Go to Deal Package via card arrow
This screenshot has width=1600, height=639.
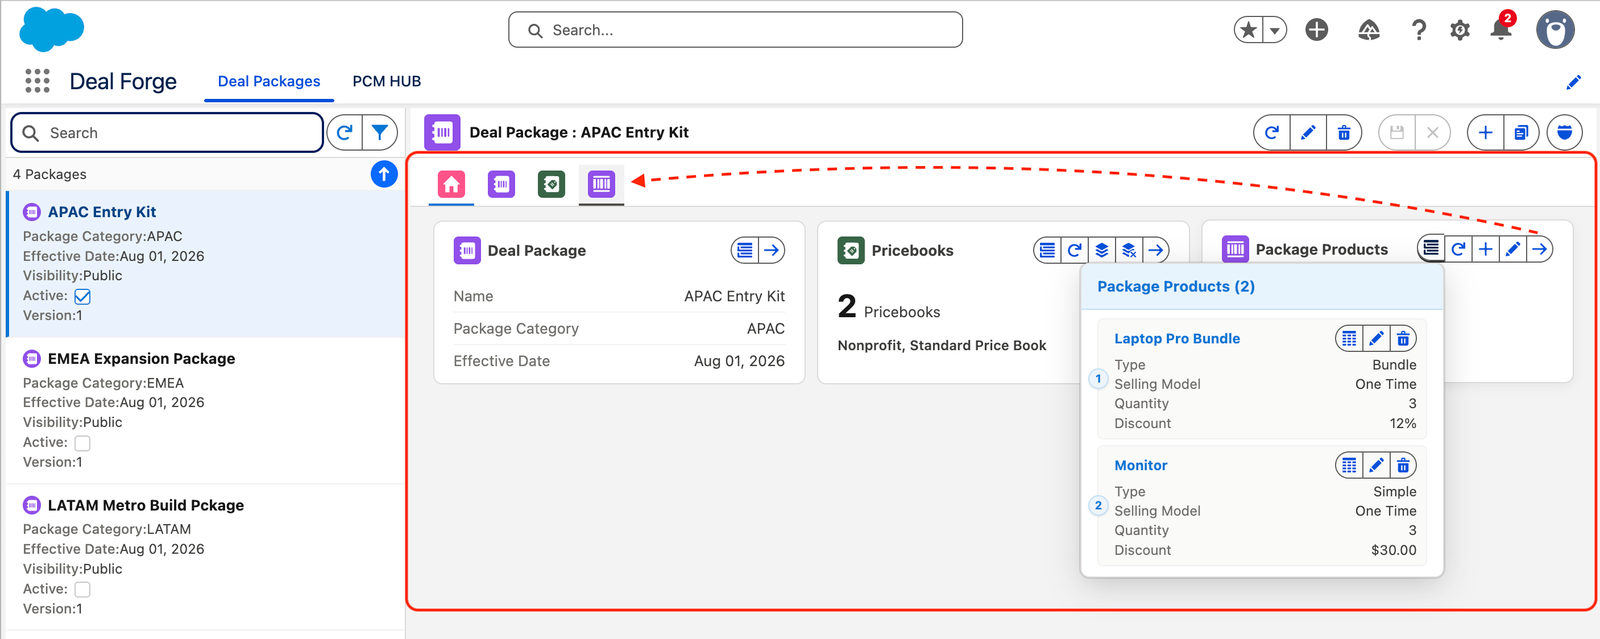pyautogui.click(x=772, y=250)
